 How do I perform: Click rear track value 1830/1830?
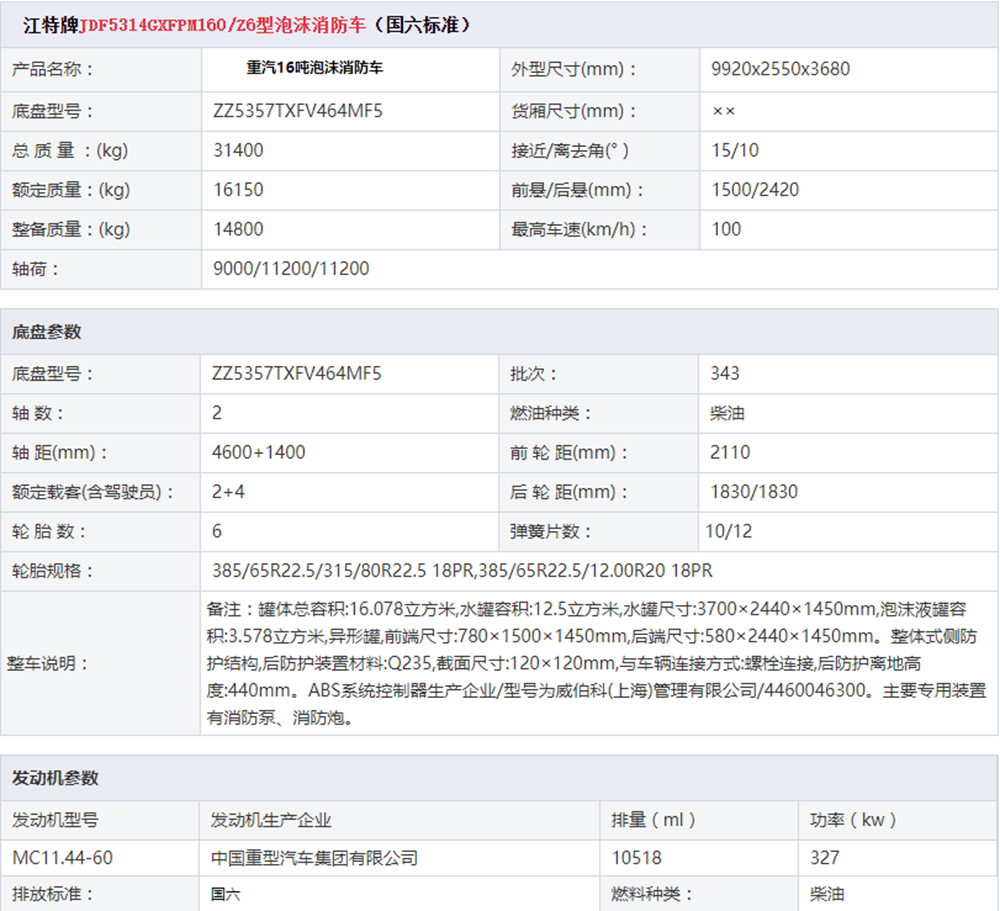754,492
